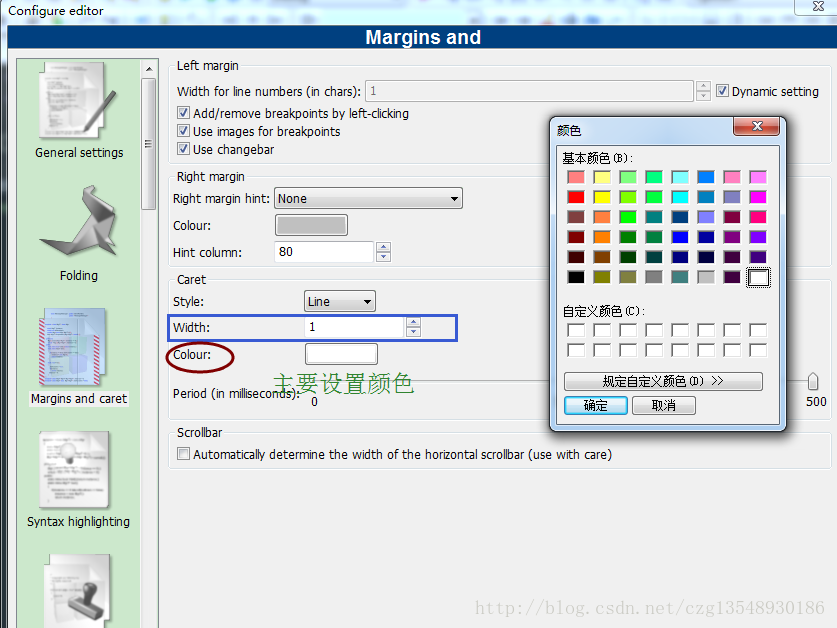Click the sidebar vertical scrollbar thumb
This screenshot has height=628, width=837.
pos(149,144)
